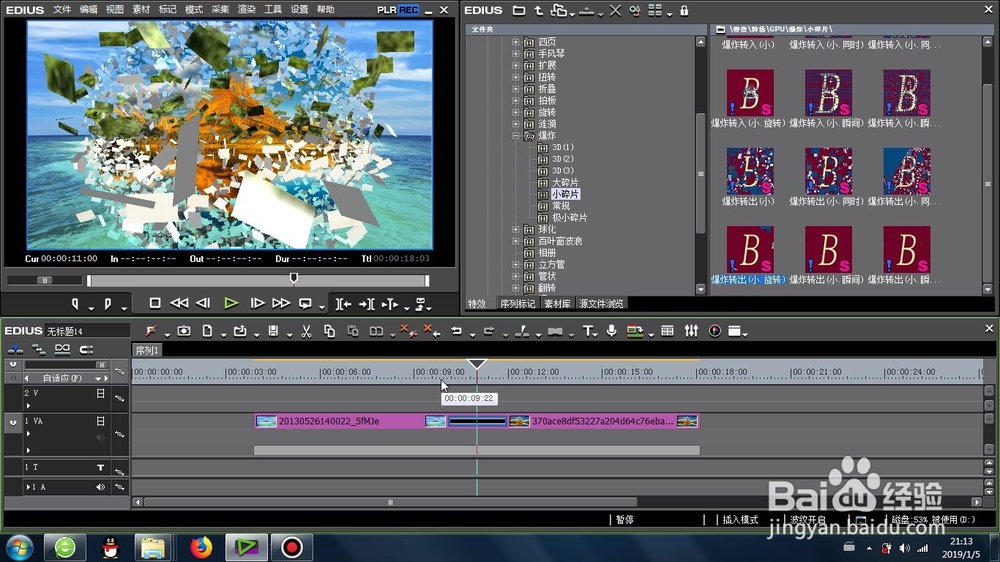Viewport: 1000px width, 562px height.
Task: Click the timeline horizontal scrollbar
Action: [x=390, y=502]
